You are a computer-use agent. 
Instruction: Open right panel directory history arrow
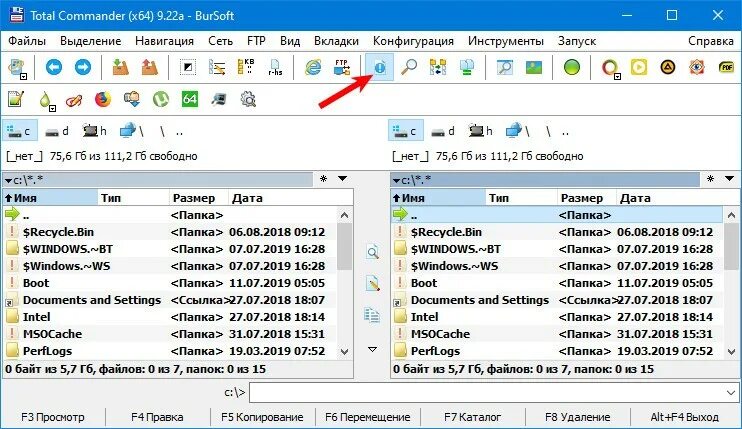pyautogui.click(x=729, y=178)
